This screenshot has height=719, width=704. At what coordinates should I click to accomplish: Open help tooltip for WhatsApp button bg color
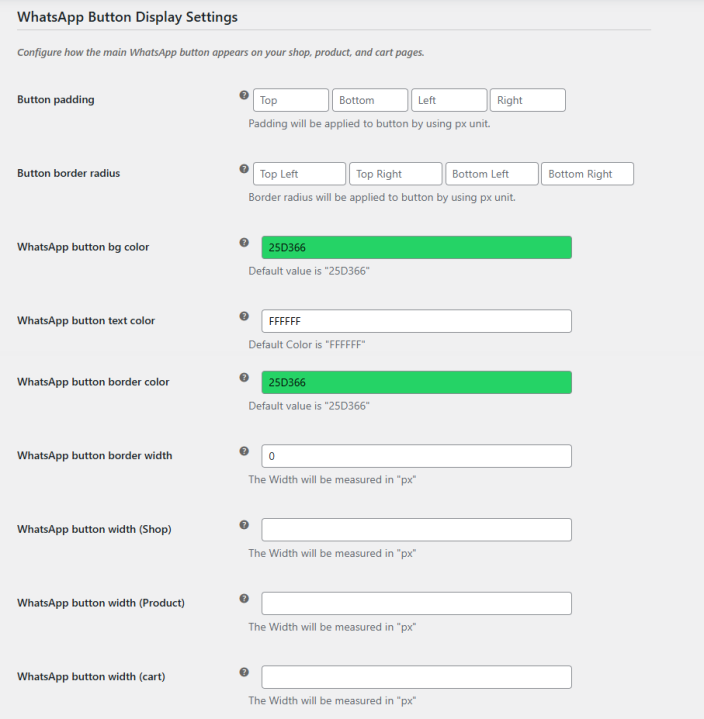(244, 242)
